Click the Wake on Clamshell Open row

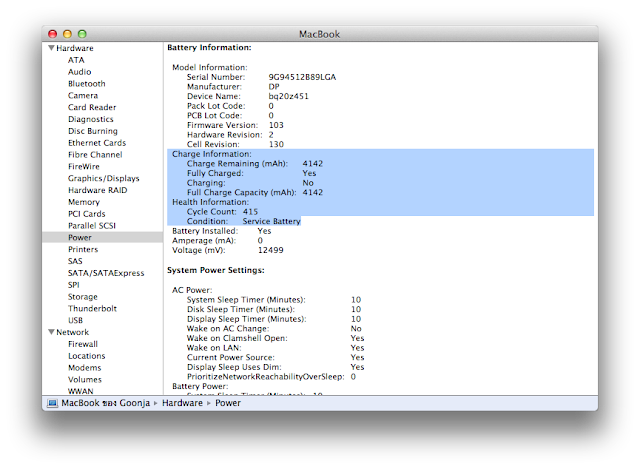coord(275,338)
